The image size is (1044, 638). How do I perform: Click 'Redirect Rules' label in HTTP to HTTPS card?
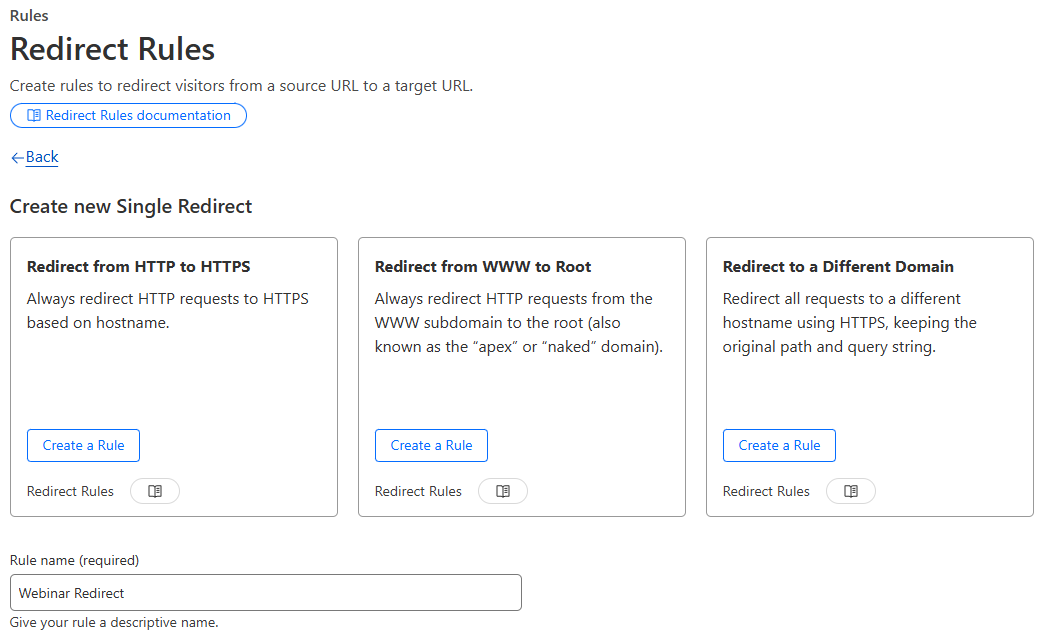click(70, 491)
